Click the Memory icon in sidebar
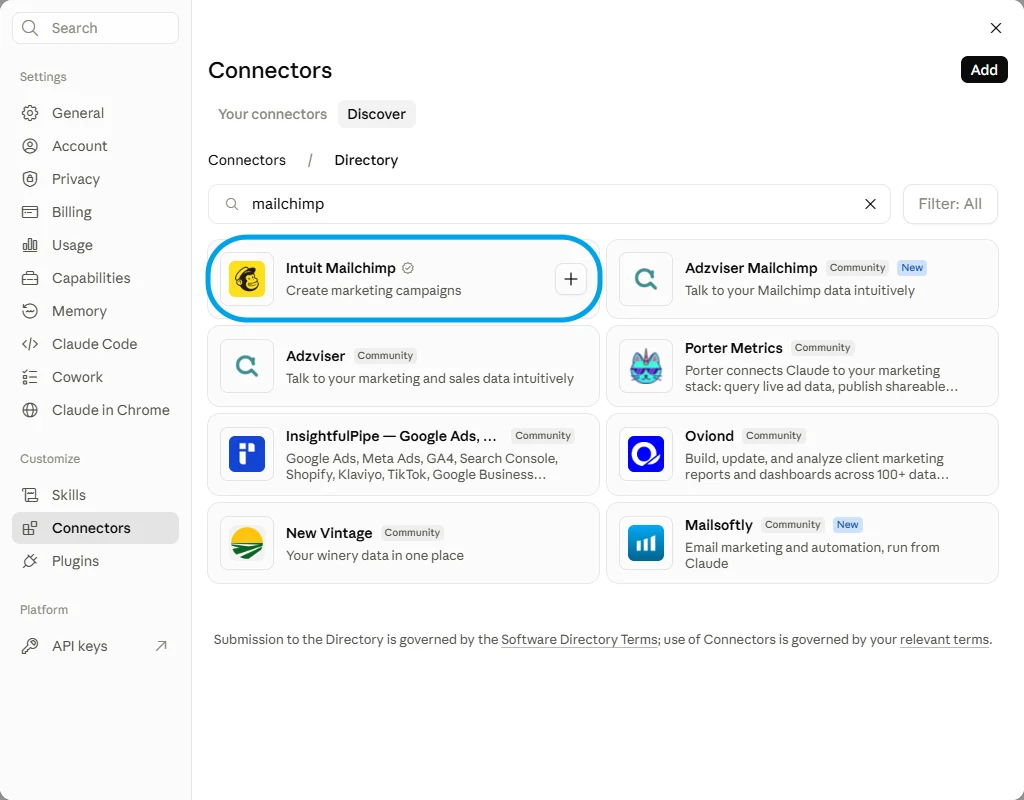The height and width of the screenshot is (800, 1024). pyautogui.click(x=30, y=311)
